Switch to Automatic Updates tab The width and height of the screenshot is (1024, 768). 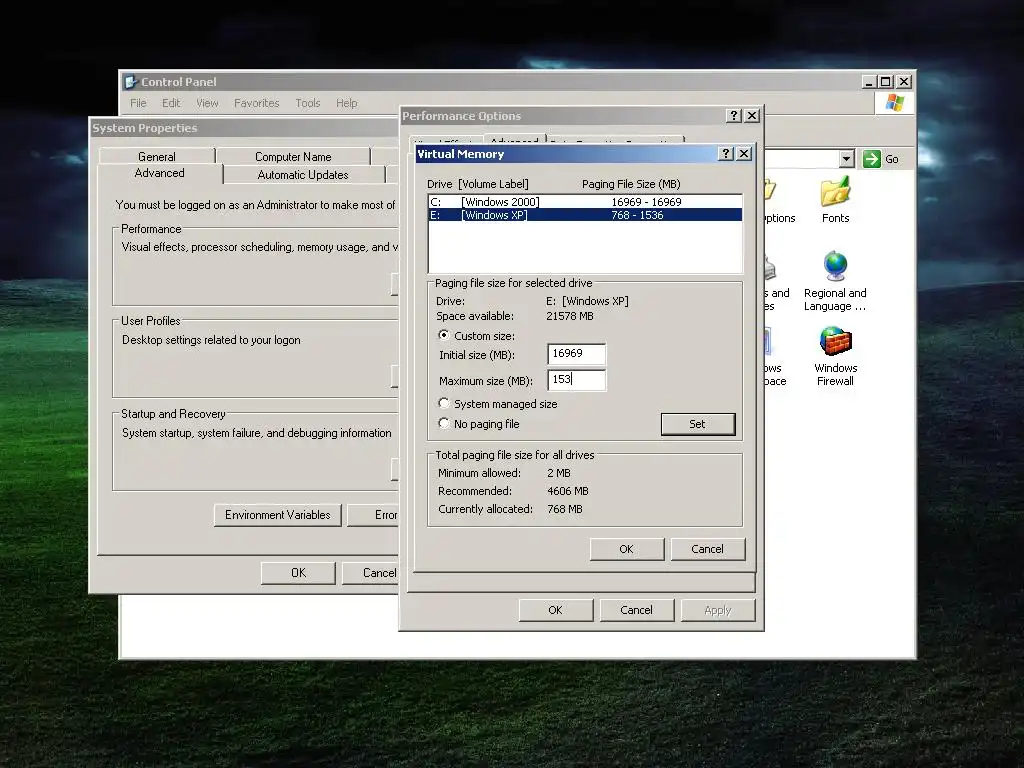pos(303,174)
